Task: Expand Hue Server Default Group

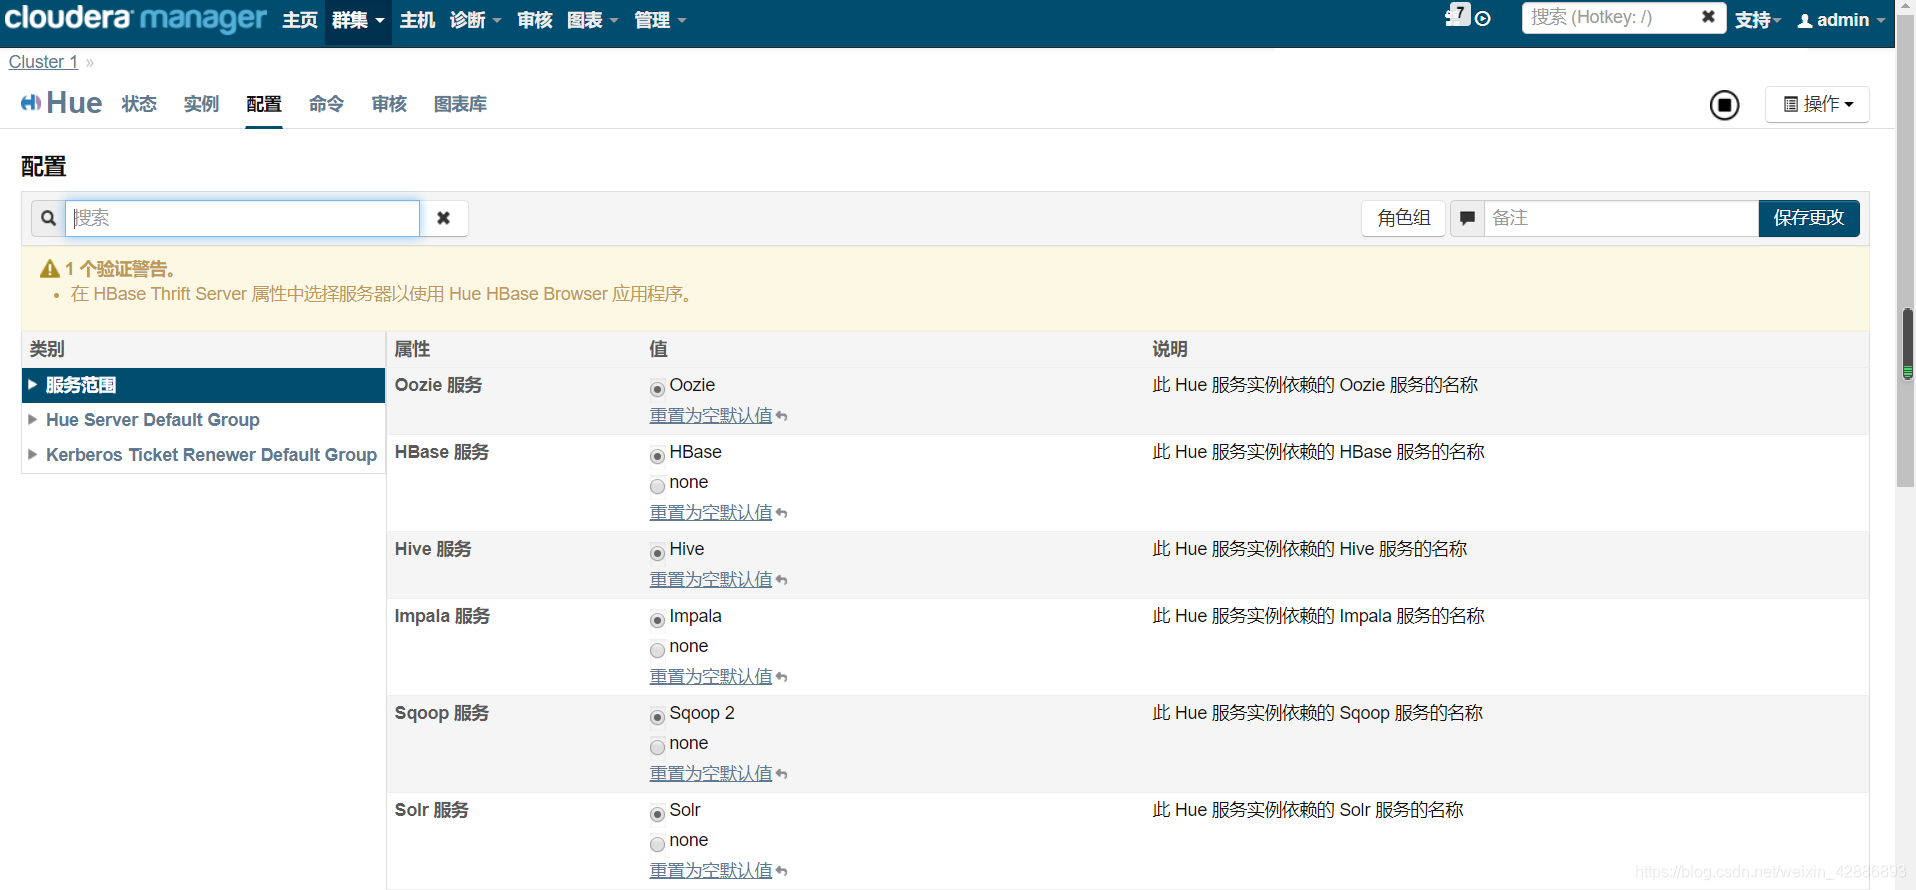Action: (x=203, y=420)
